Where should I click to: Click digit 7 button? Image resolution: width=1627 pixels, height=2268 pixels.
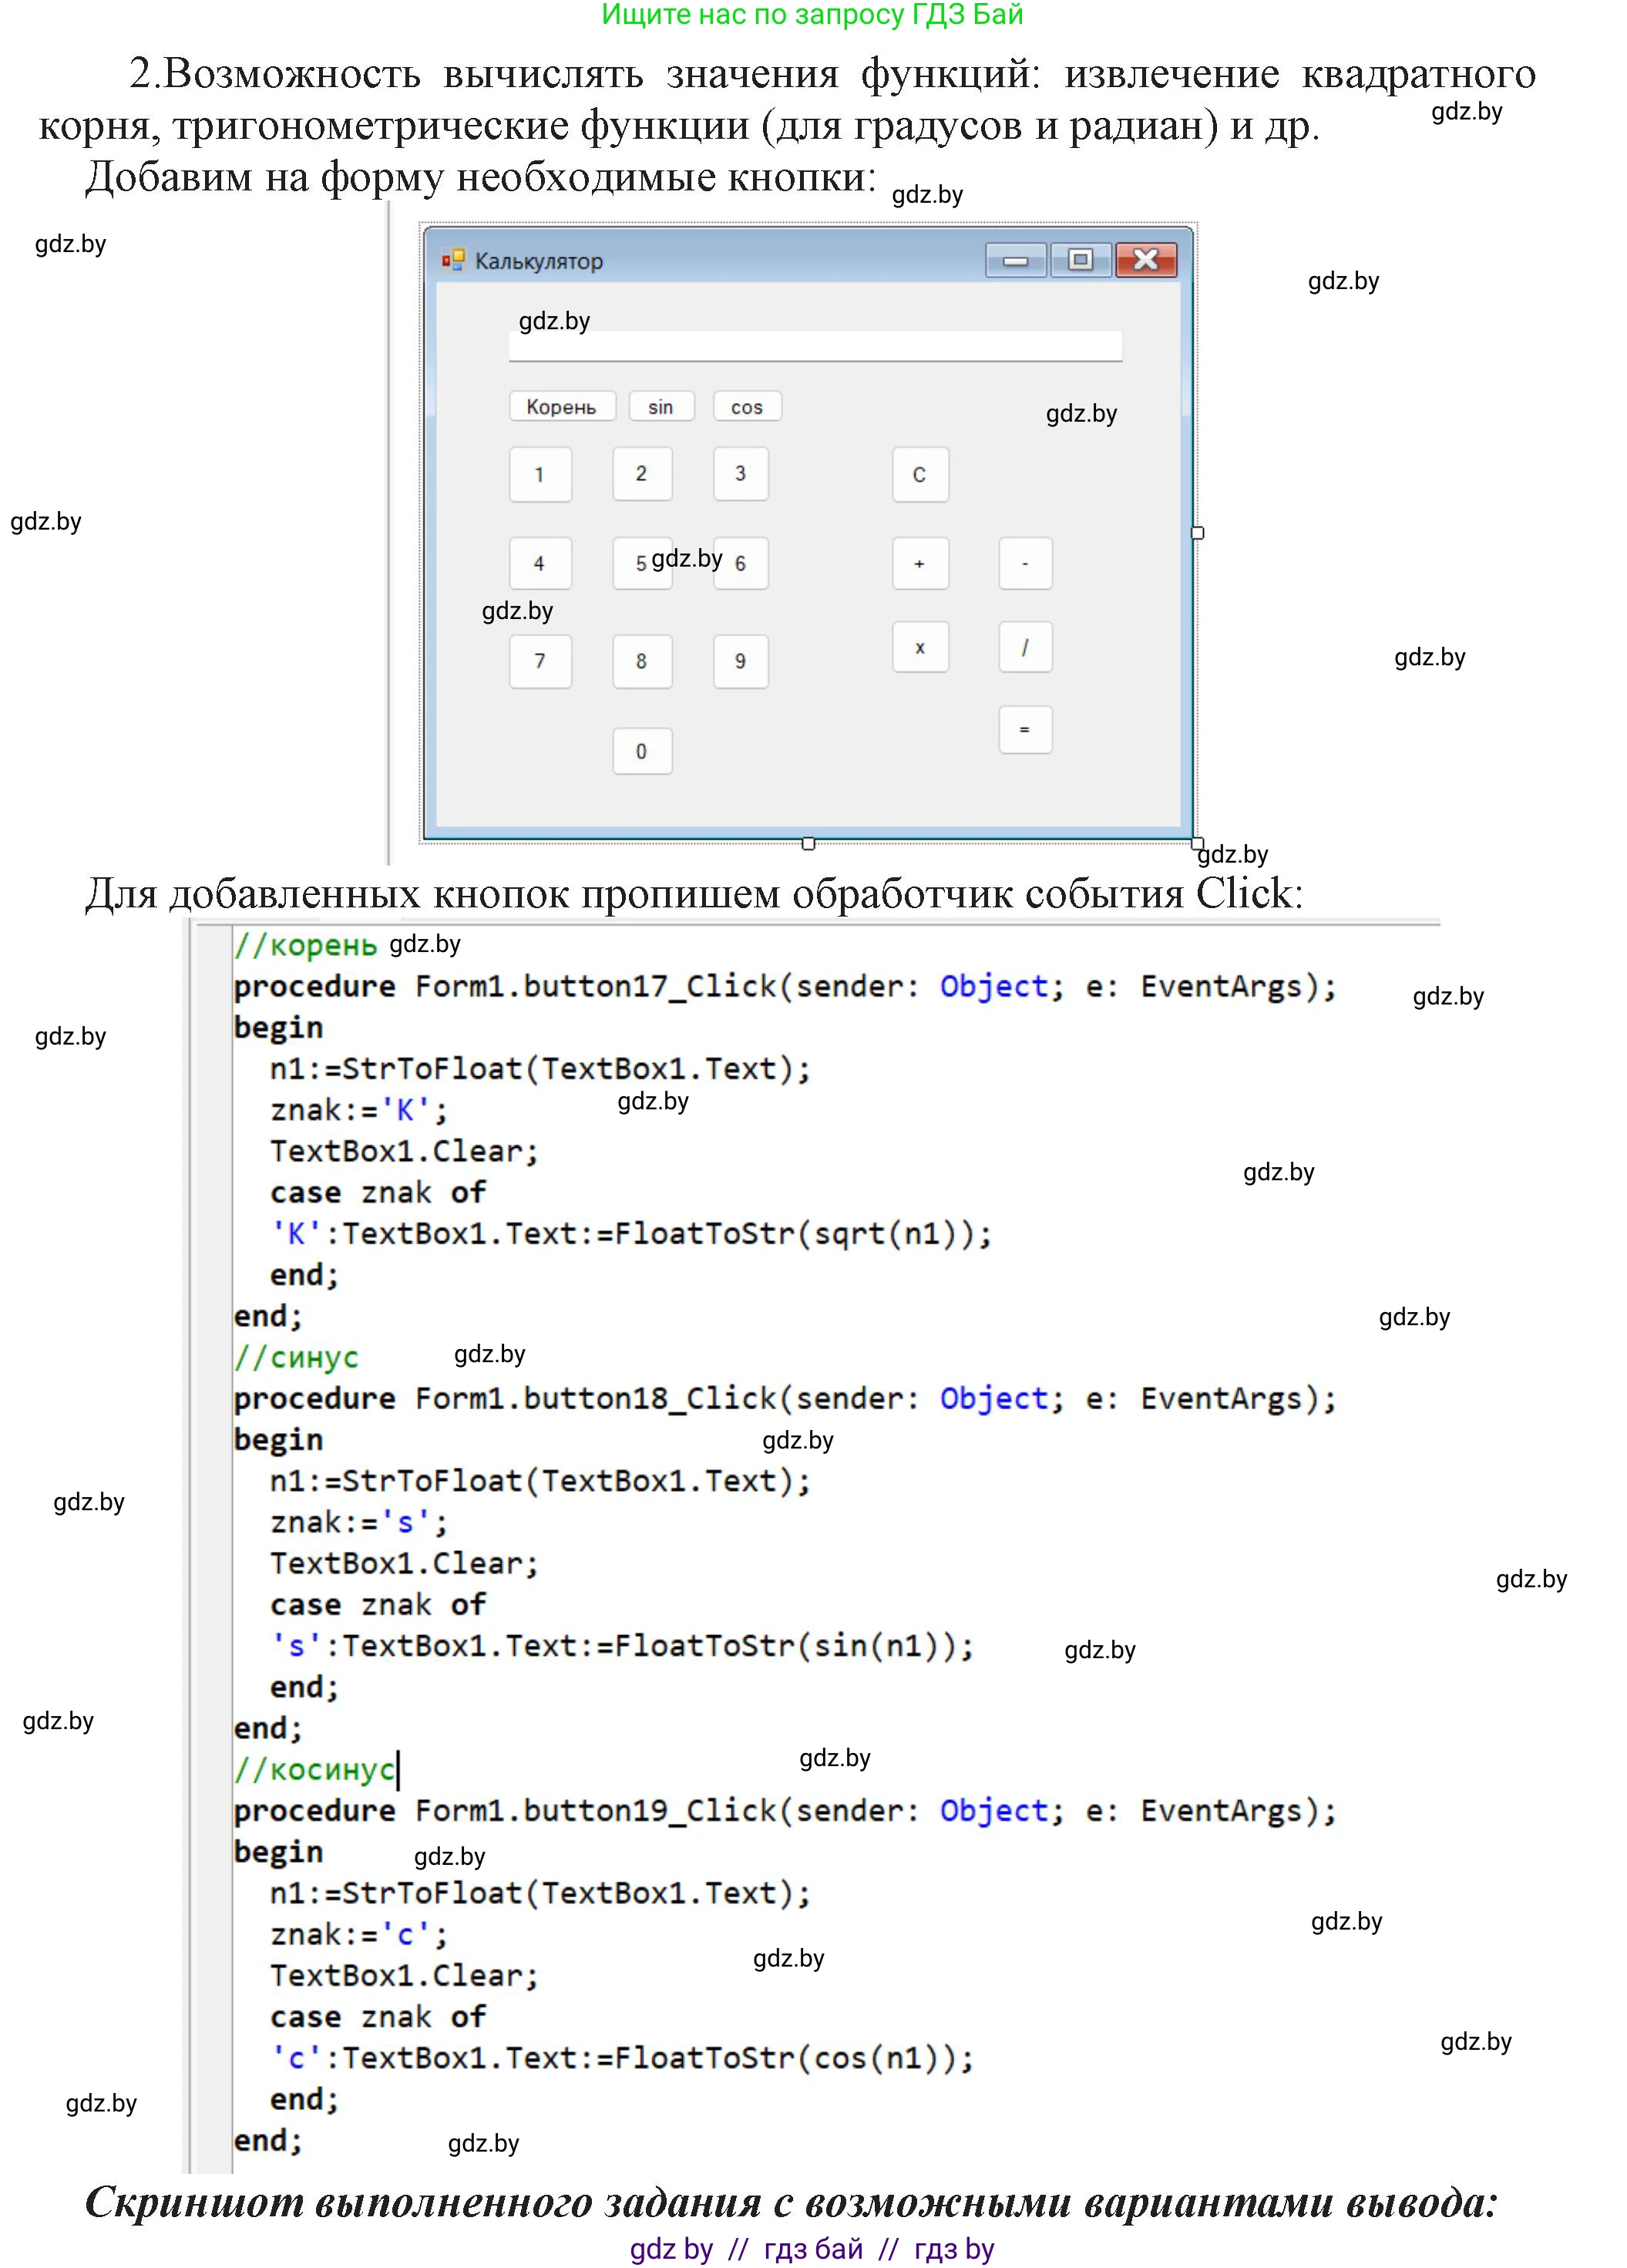(540, 661)
